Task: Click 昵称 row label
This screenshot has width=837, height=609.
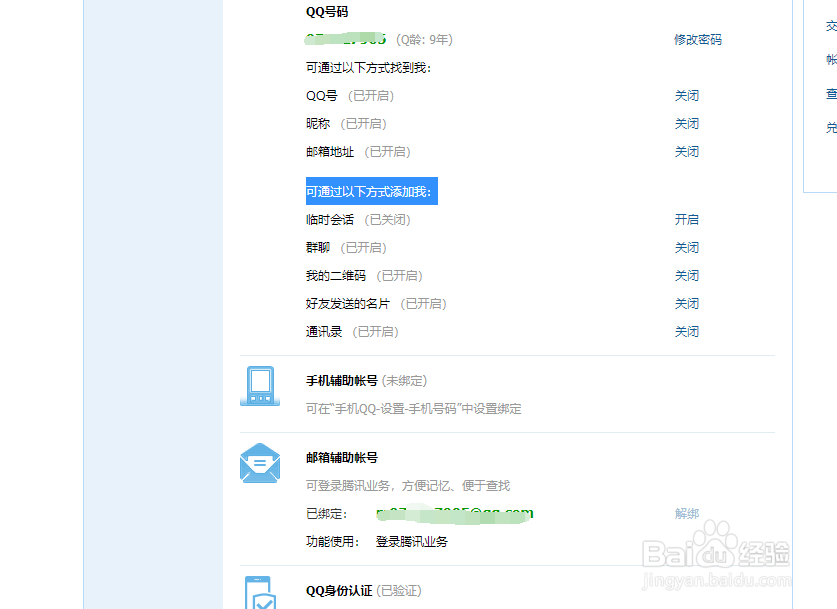Action: tap(318, 123)
